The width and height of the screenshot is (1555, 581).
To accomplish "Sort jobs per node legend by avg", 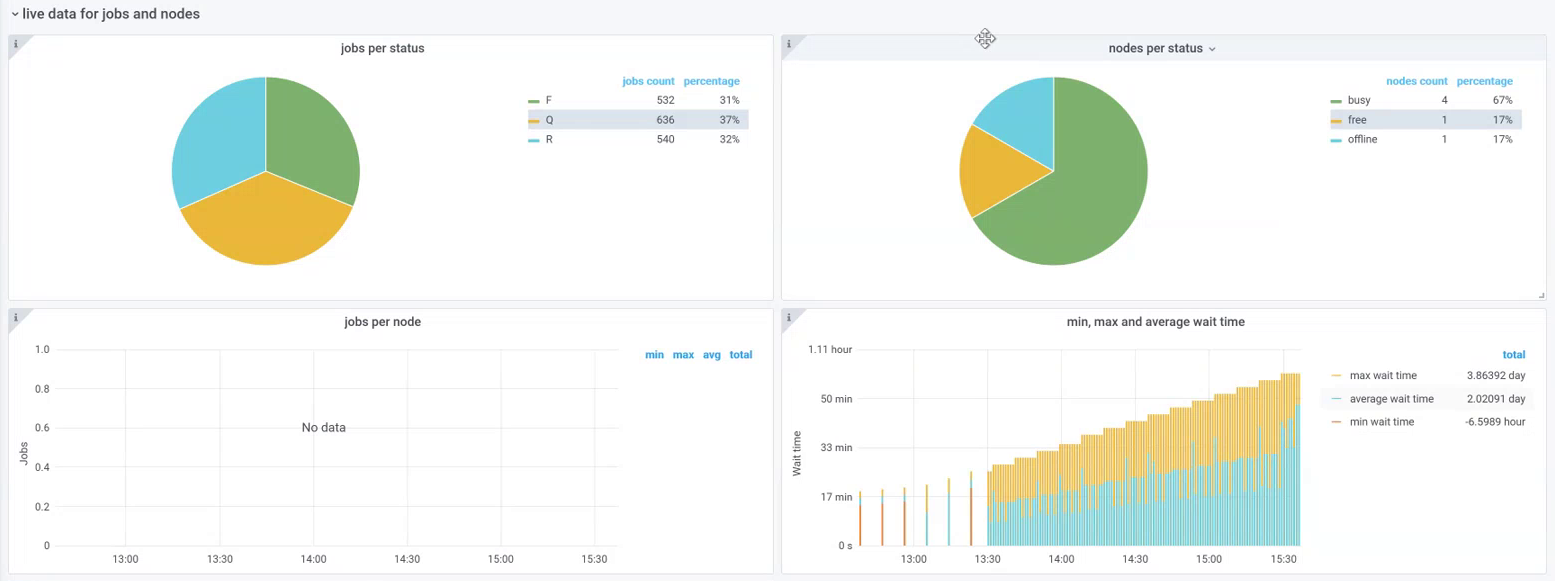I will 711,354.
